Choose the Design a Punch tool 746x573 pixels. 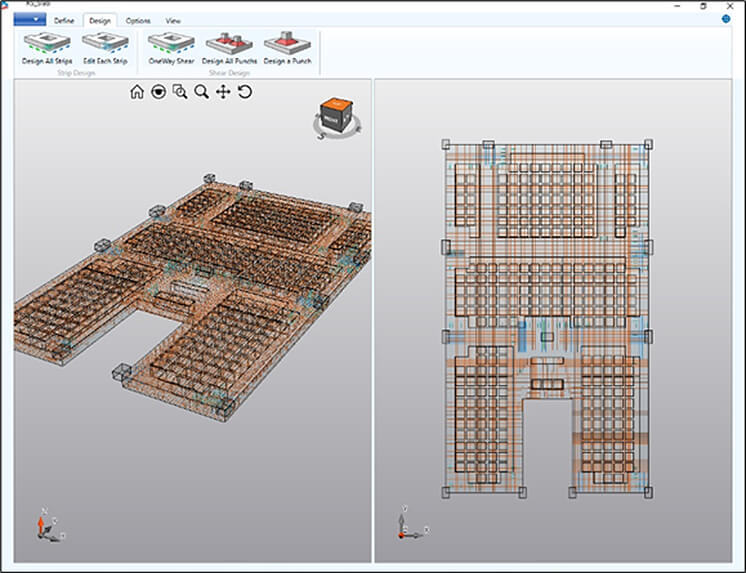(288, 46)
